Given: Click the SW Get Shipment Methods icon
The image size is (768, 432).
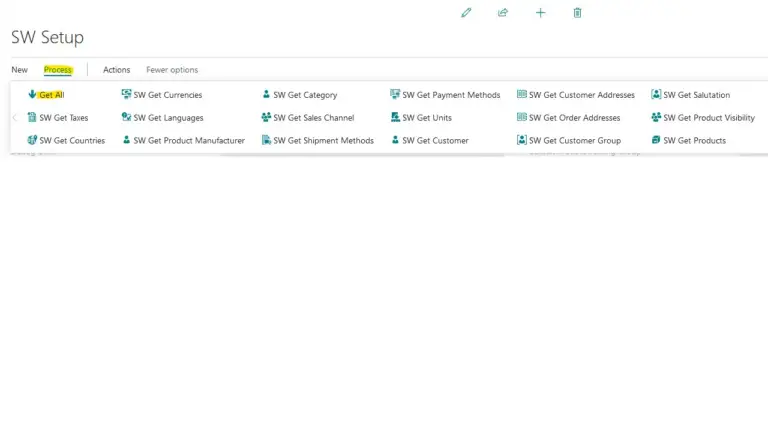Looking at the screenshot, I should pos(266,140).
